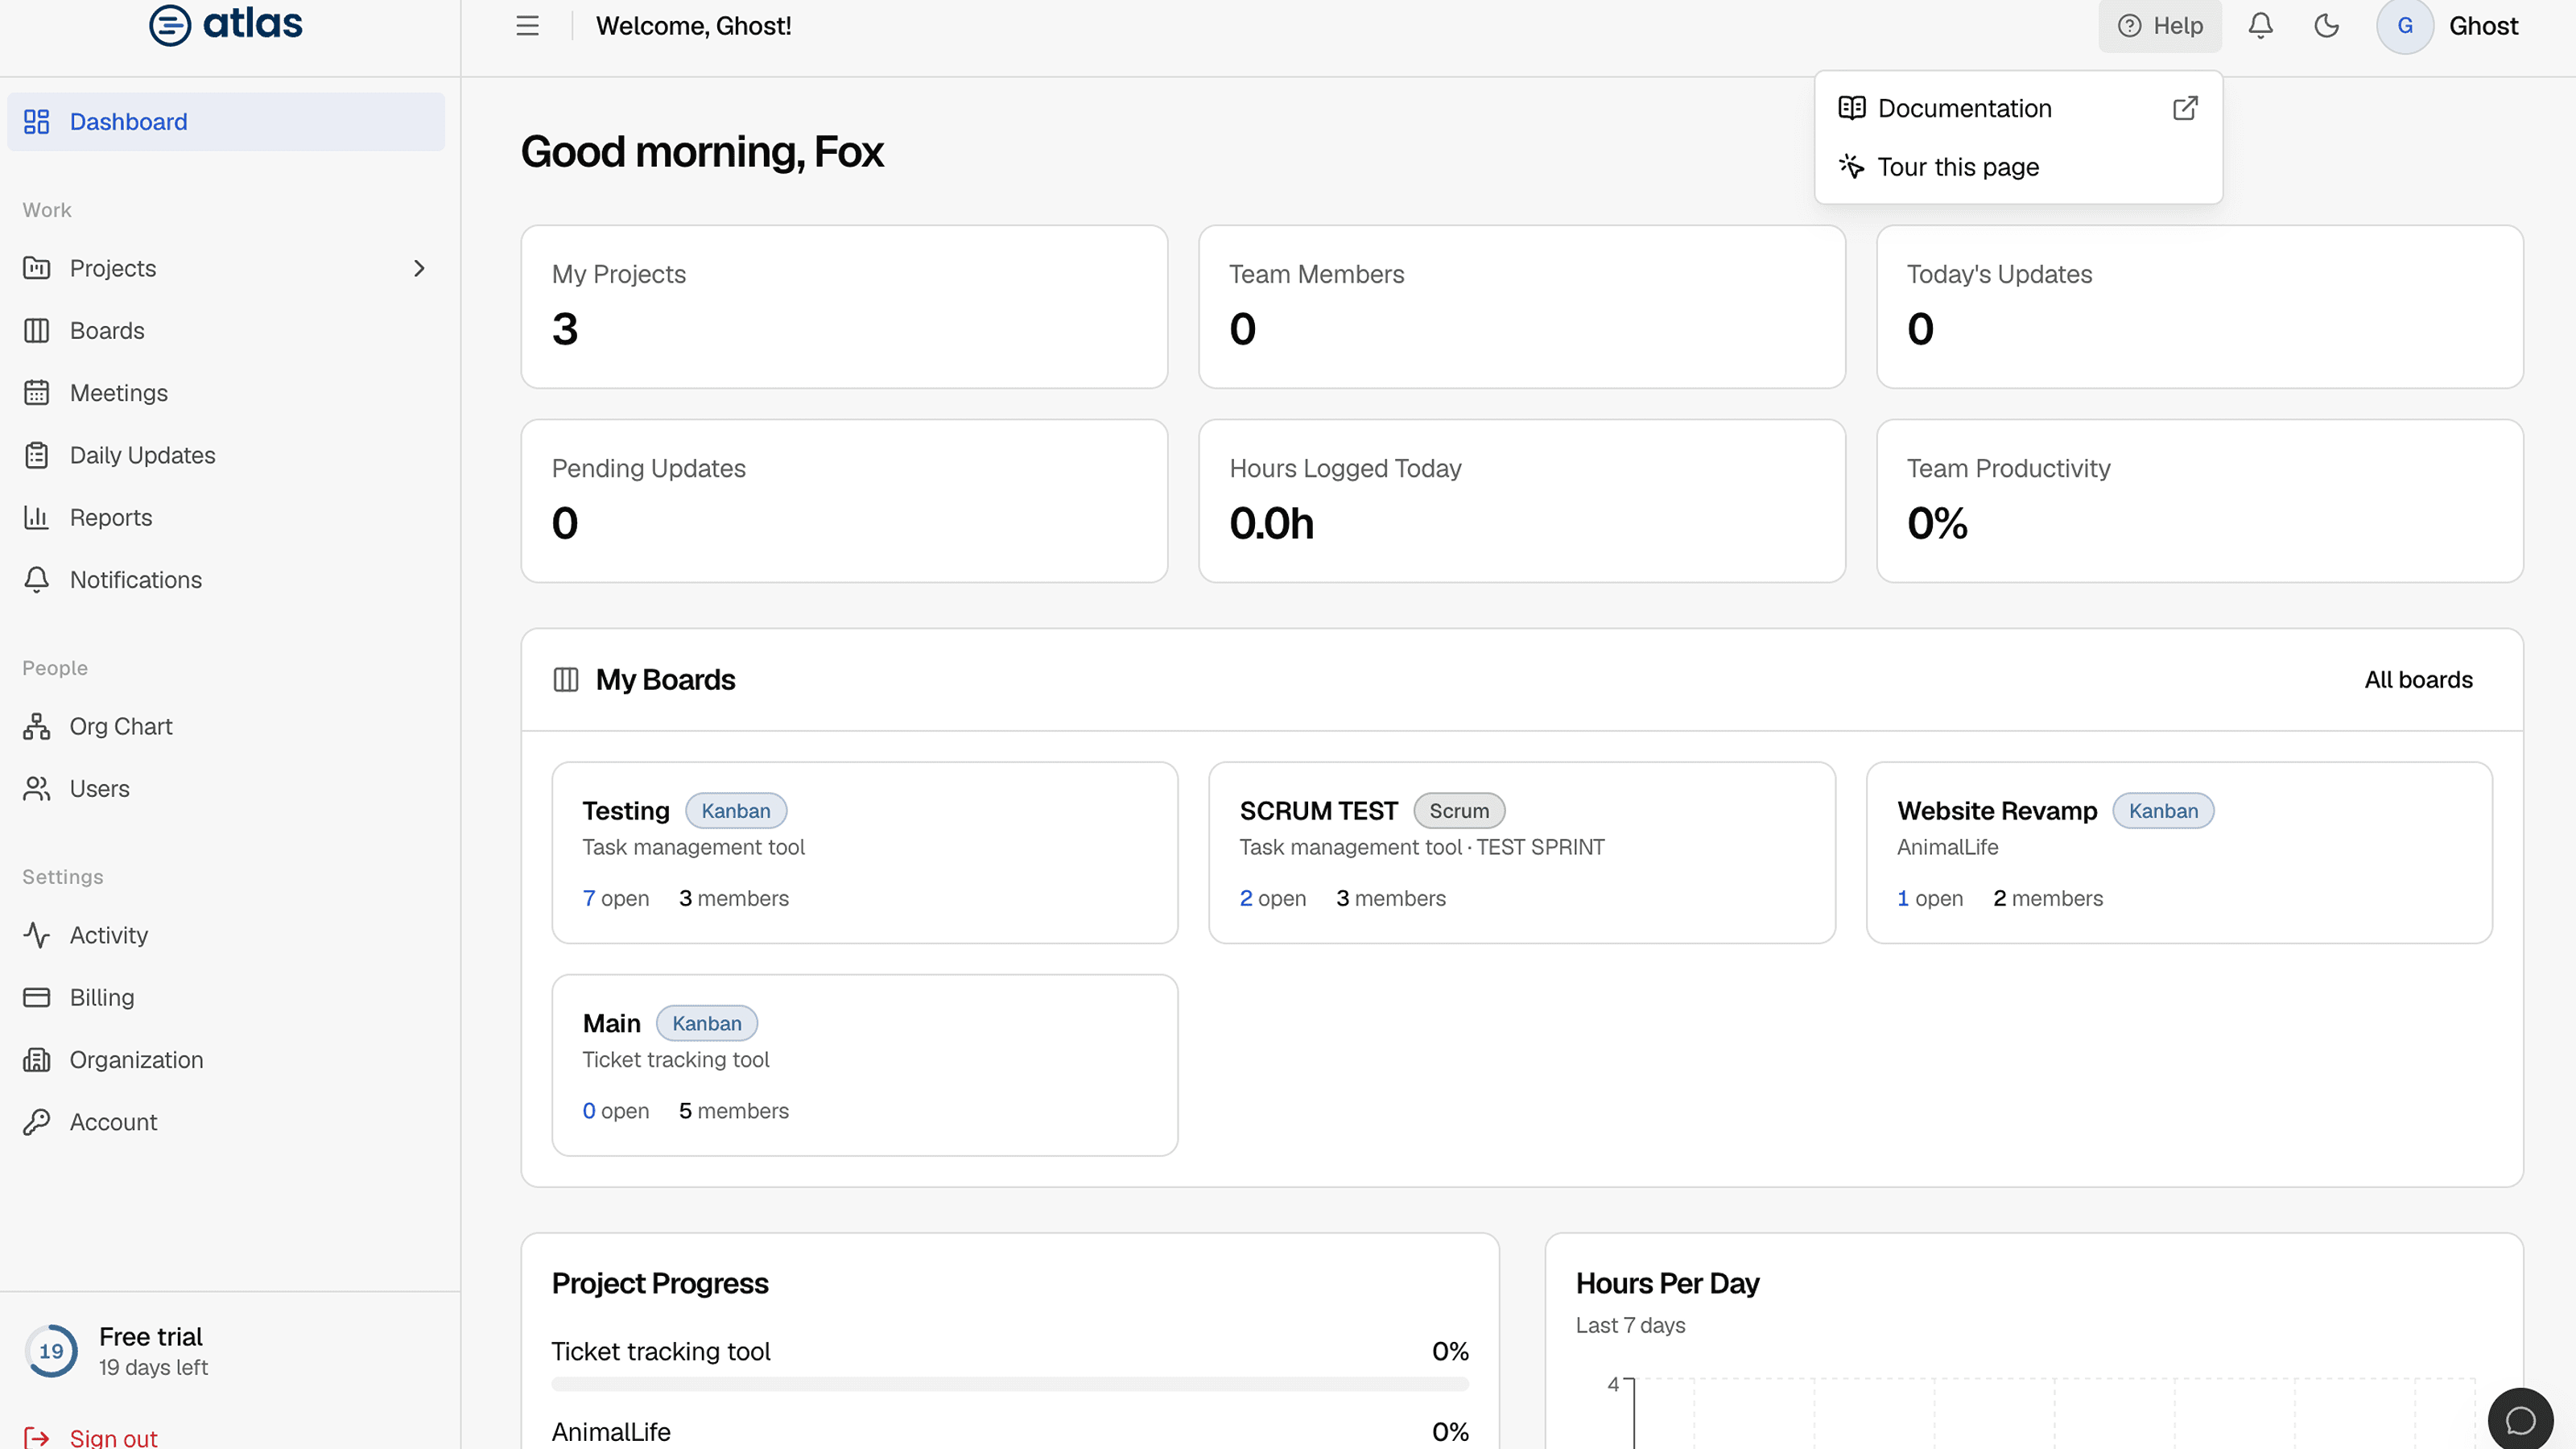Click the Activity pulse icon
2576x1449 pixels.
(37, 935)
